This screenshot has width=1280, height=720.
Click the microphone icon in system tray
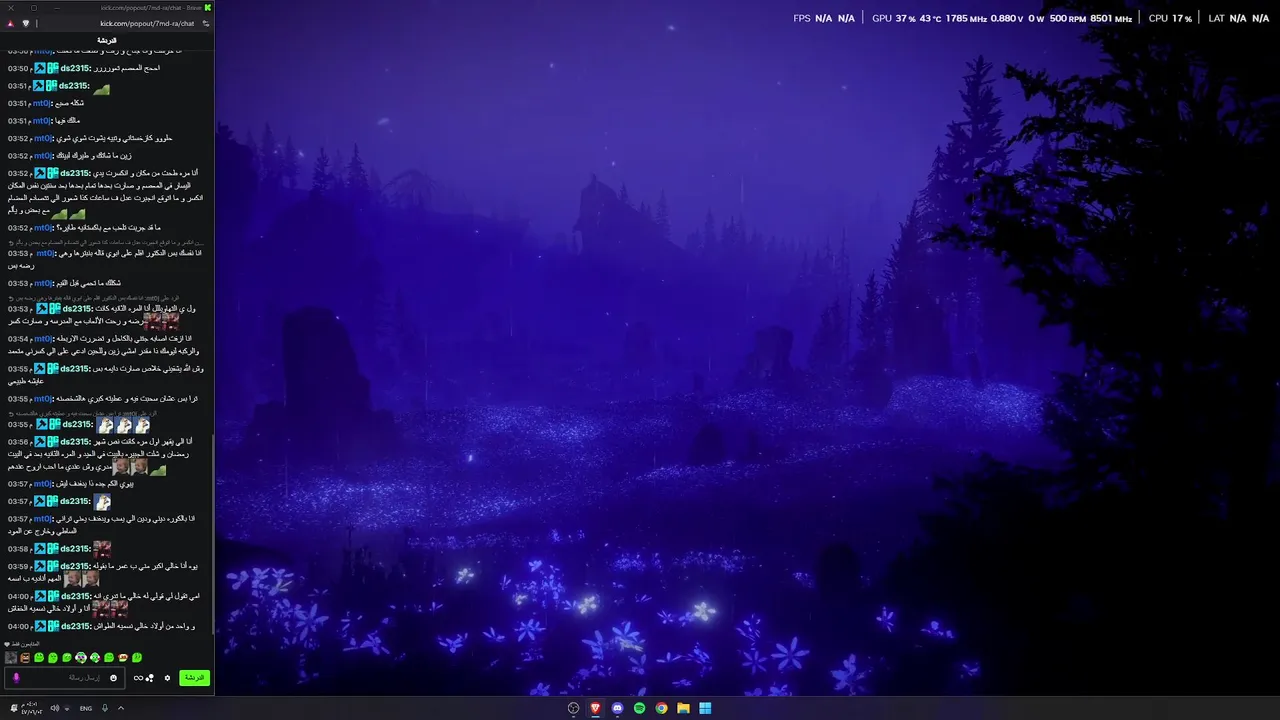point(105,708)
